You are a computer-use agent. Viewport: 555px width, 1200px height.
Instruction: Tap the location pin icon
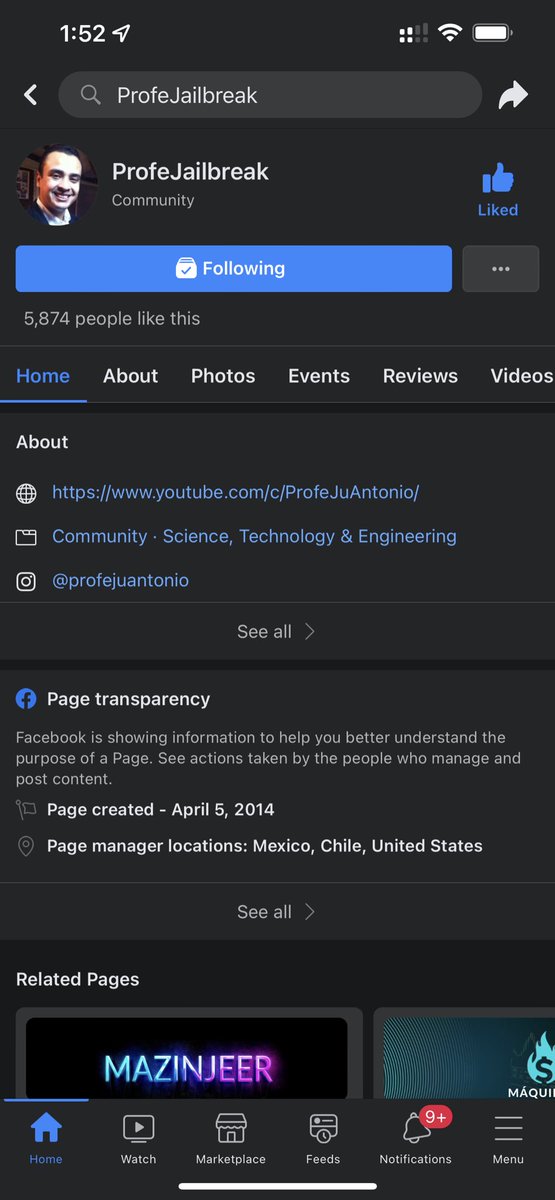pos(26,847)
